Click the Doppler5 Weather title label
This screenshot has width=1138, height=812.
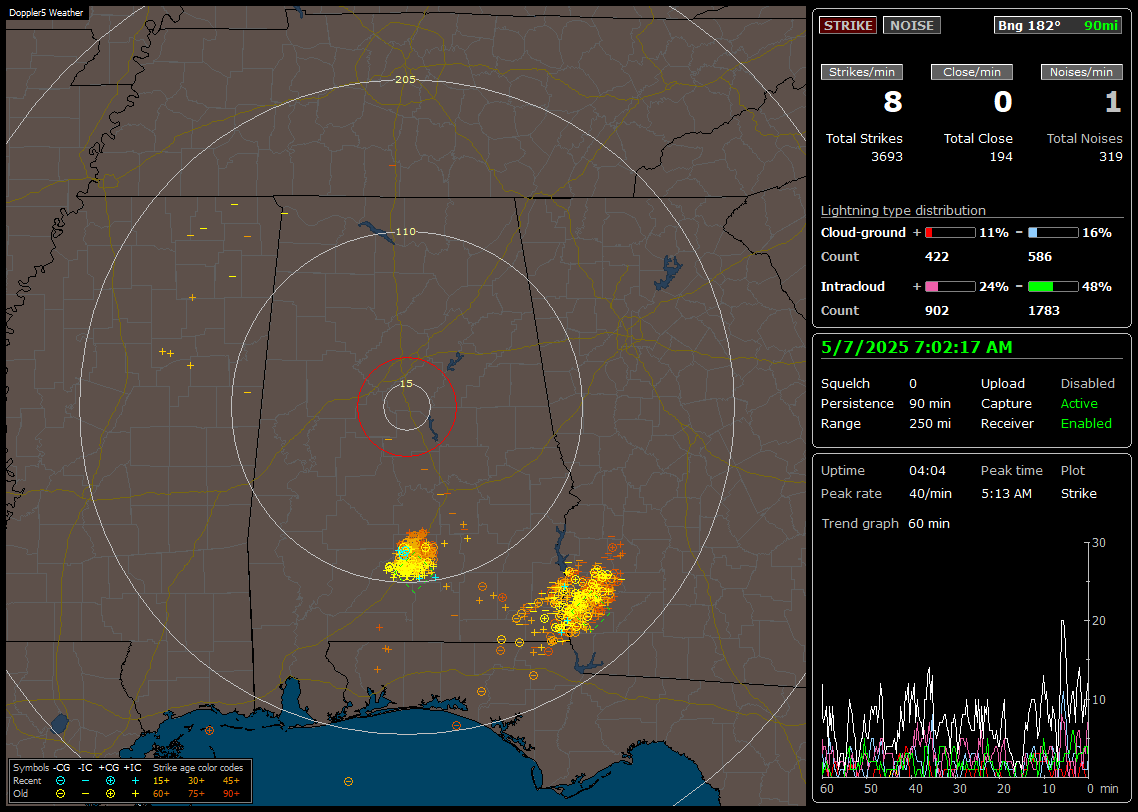(x=46, y=13)
